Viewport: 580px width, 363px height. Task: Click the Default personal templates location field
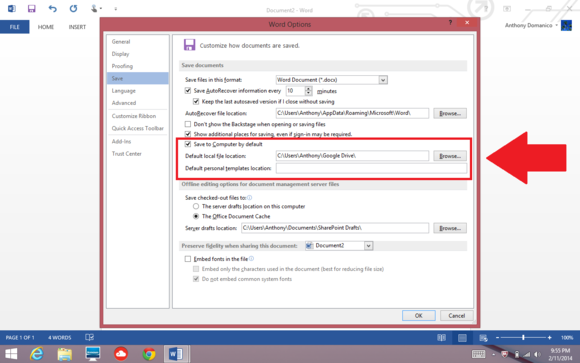click(x=371, y=168)
